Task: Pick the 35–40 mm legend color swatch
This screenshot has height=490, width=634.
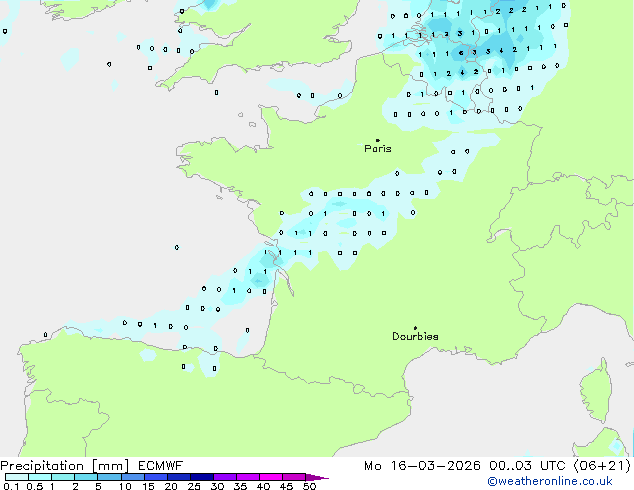Action: 248,477
